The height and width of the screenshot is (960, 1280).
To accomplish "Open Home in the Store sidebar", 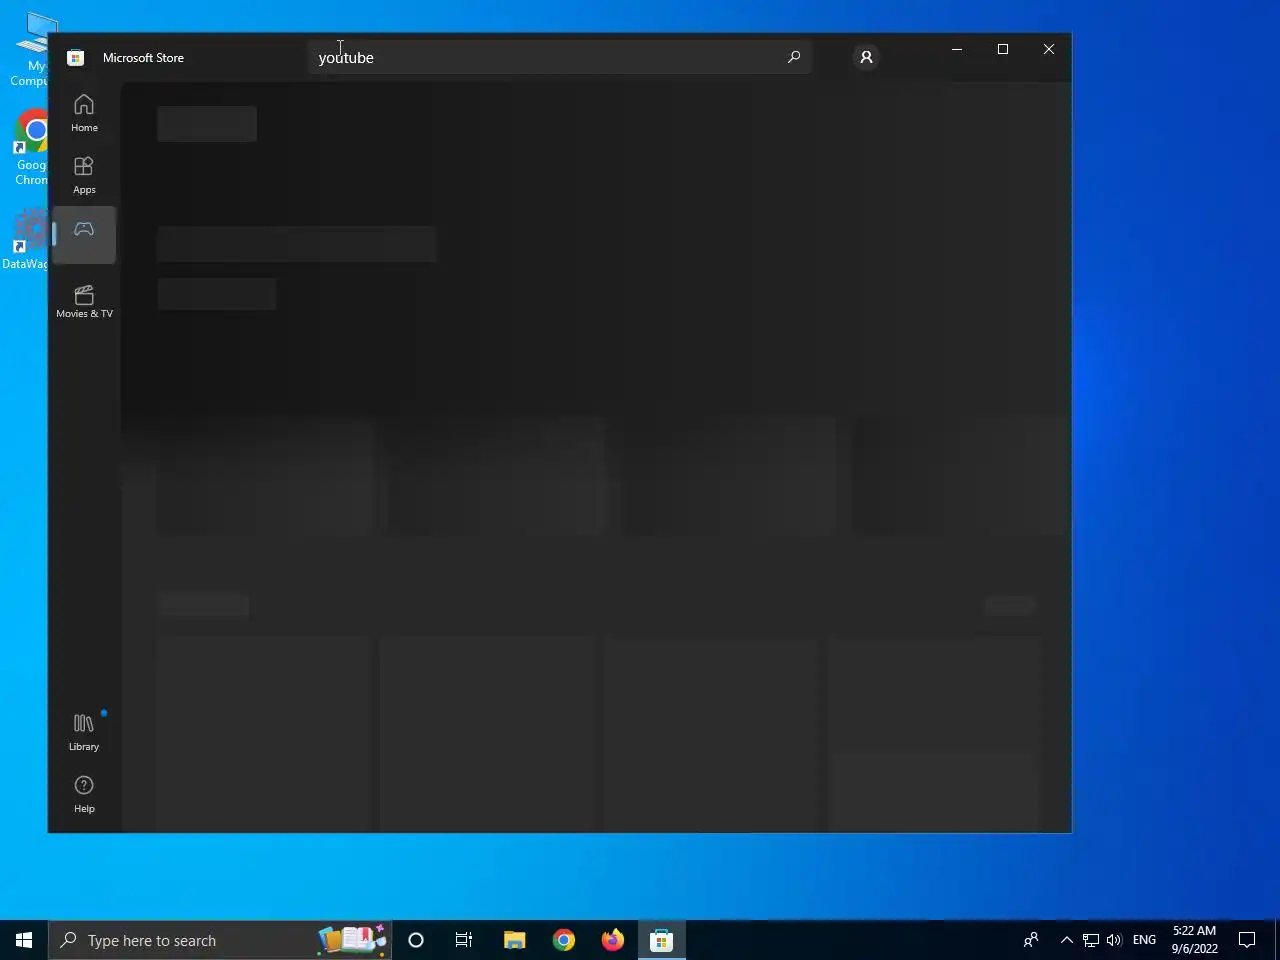I will [84, 113].
